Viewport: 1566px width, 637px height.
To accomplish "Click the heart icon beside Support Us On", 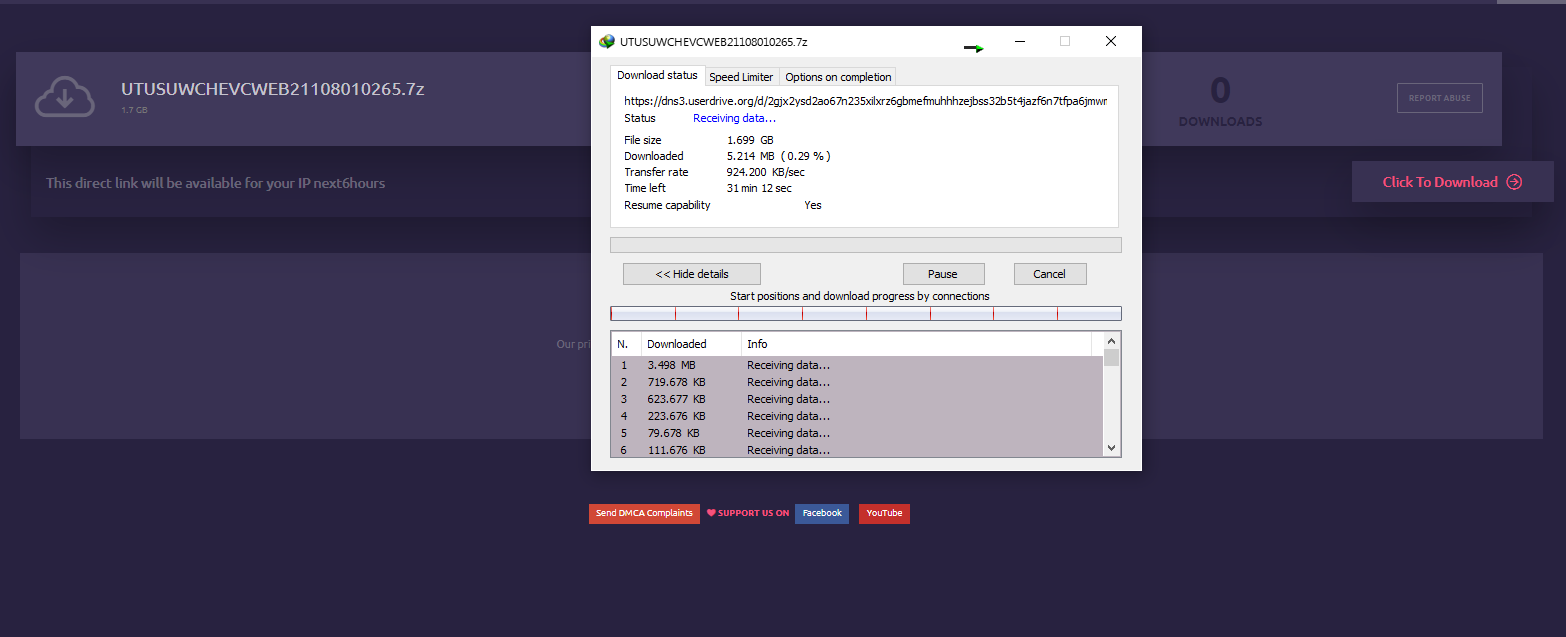I will point(711,513).
